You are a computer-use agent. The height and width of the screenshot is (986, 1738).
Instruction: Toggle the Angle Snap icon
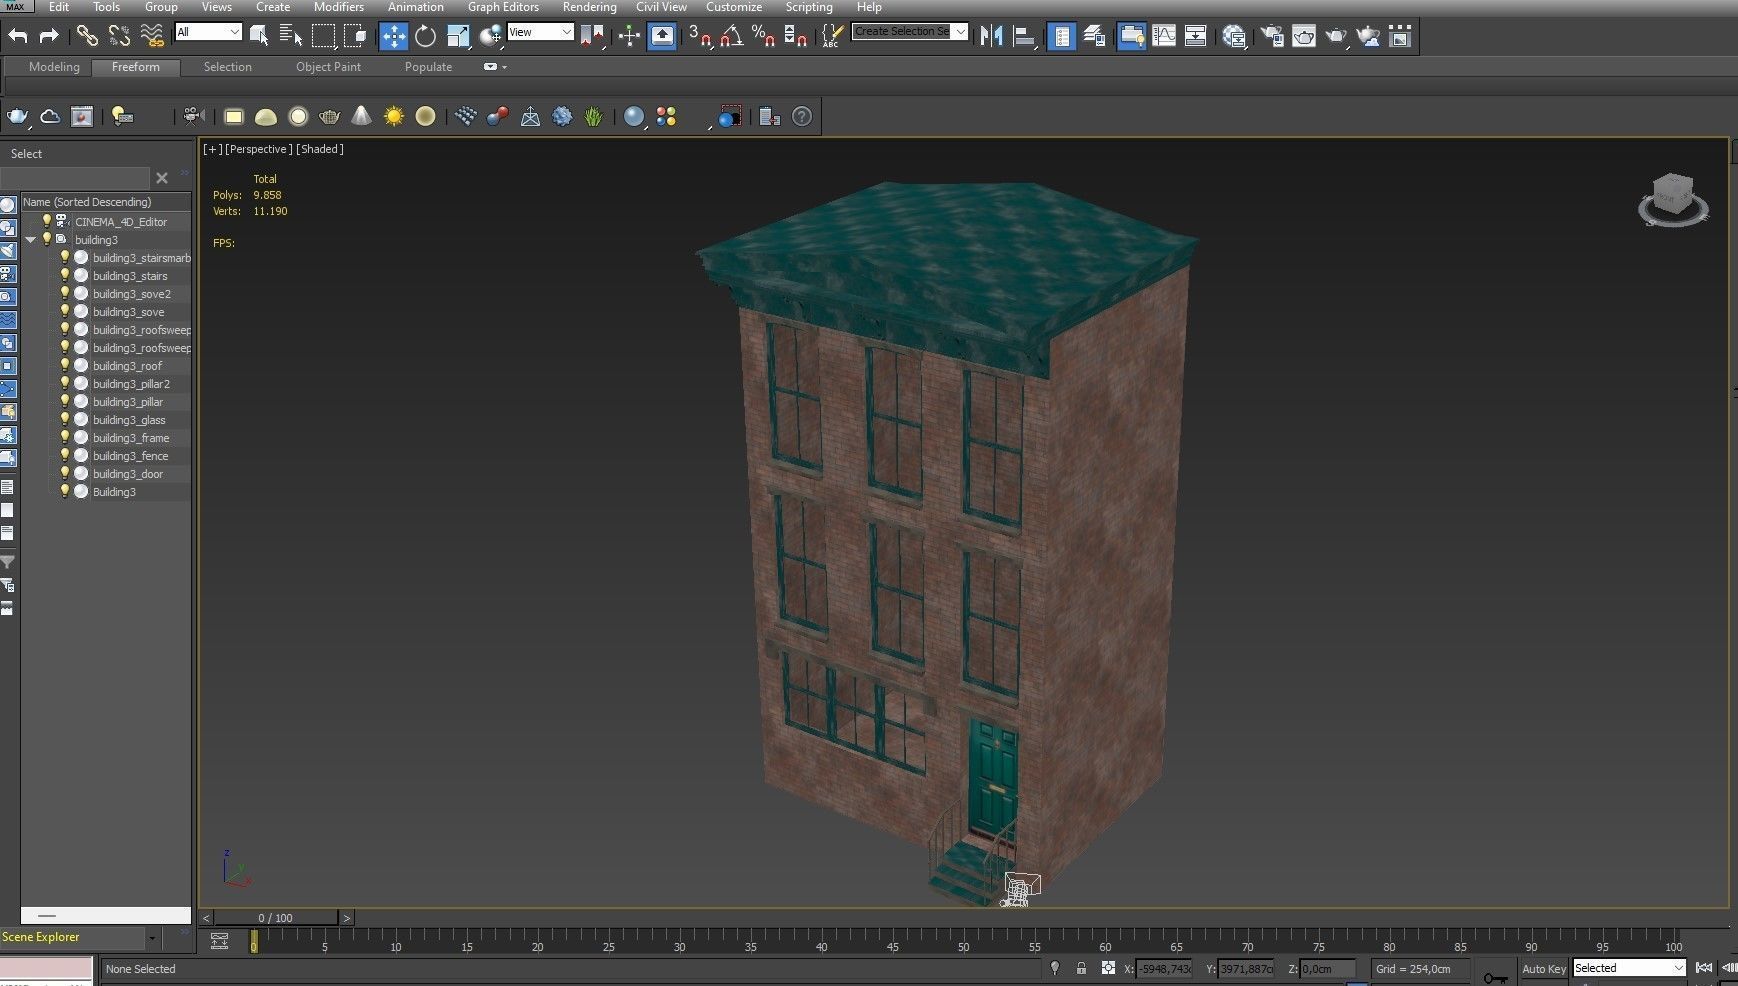click(x=732, y=36)
